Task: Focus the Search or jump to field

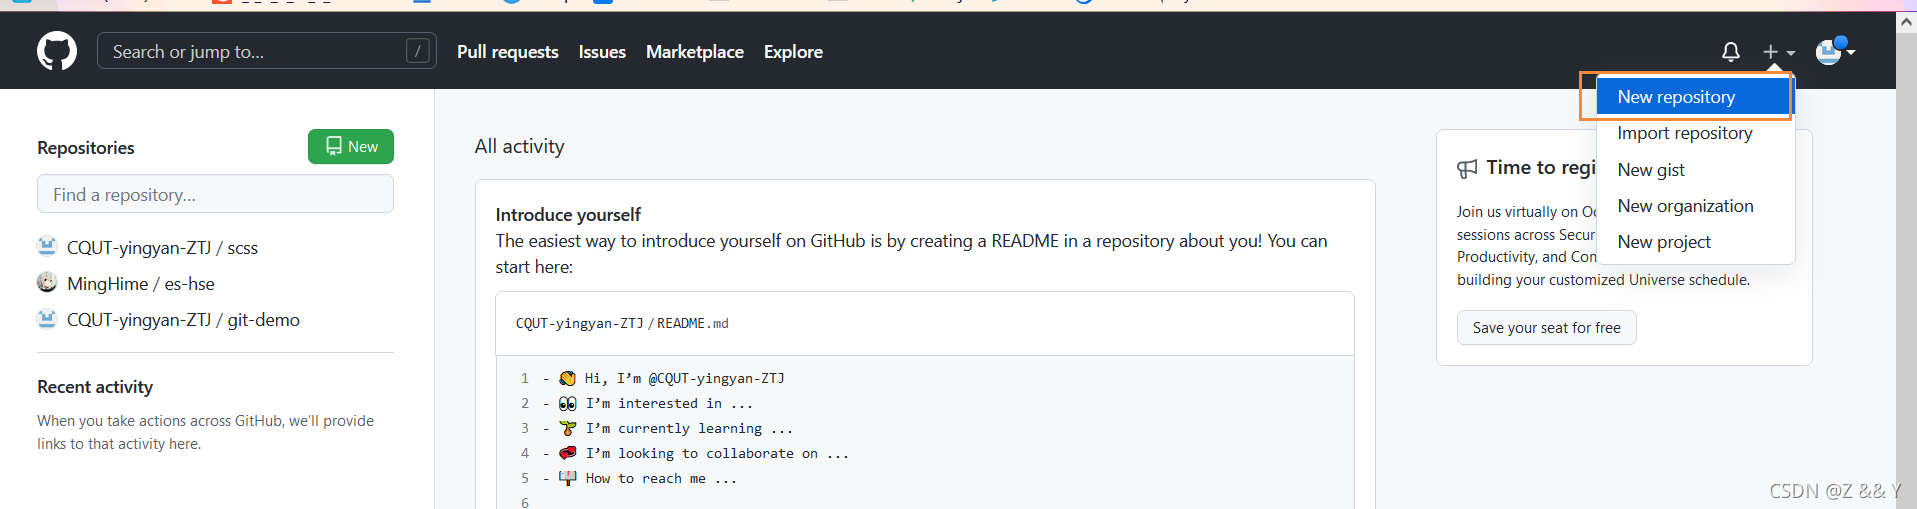Action: [267, 51]
